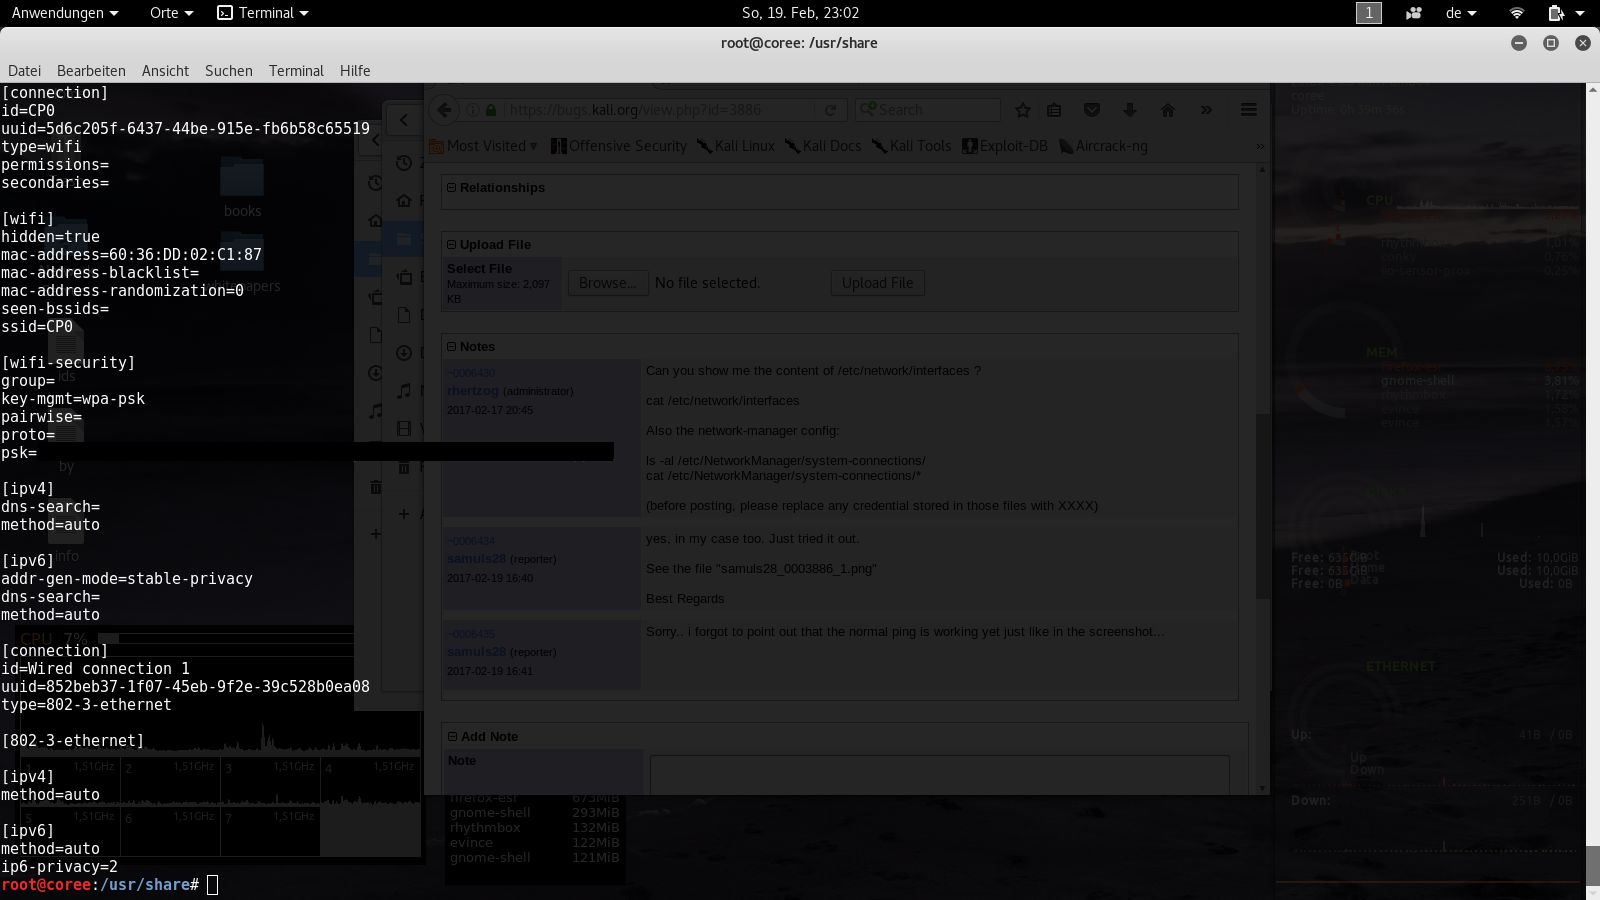Click the reload page icon in URL bar
1600x900 pixels.
(830, 110)
